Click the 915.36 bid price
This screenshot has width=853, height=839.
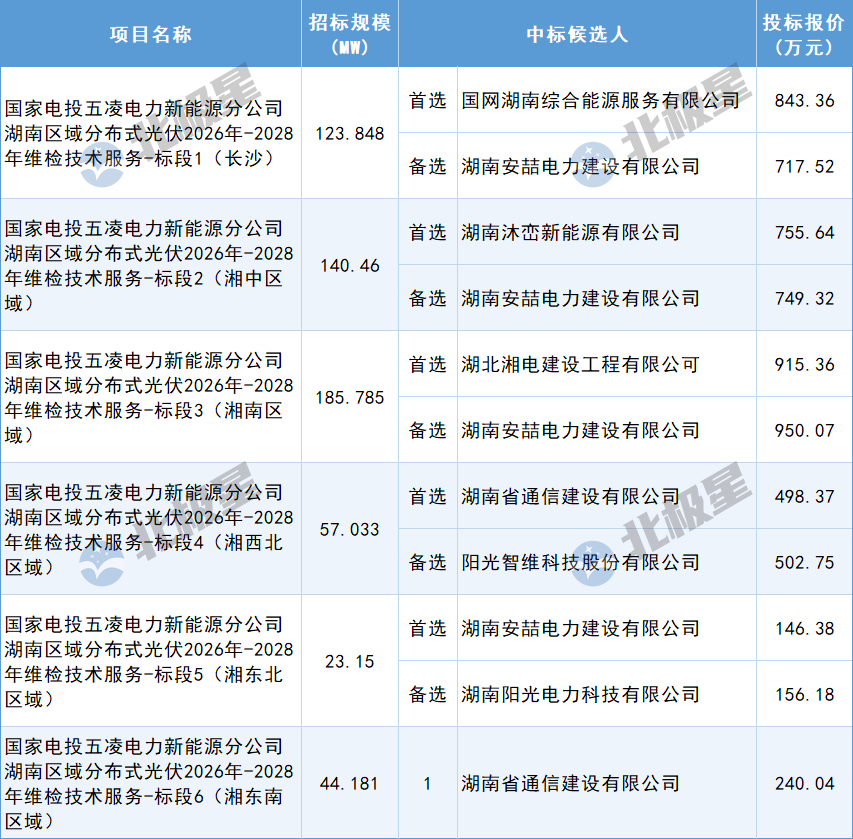[x=805, y=364]
